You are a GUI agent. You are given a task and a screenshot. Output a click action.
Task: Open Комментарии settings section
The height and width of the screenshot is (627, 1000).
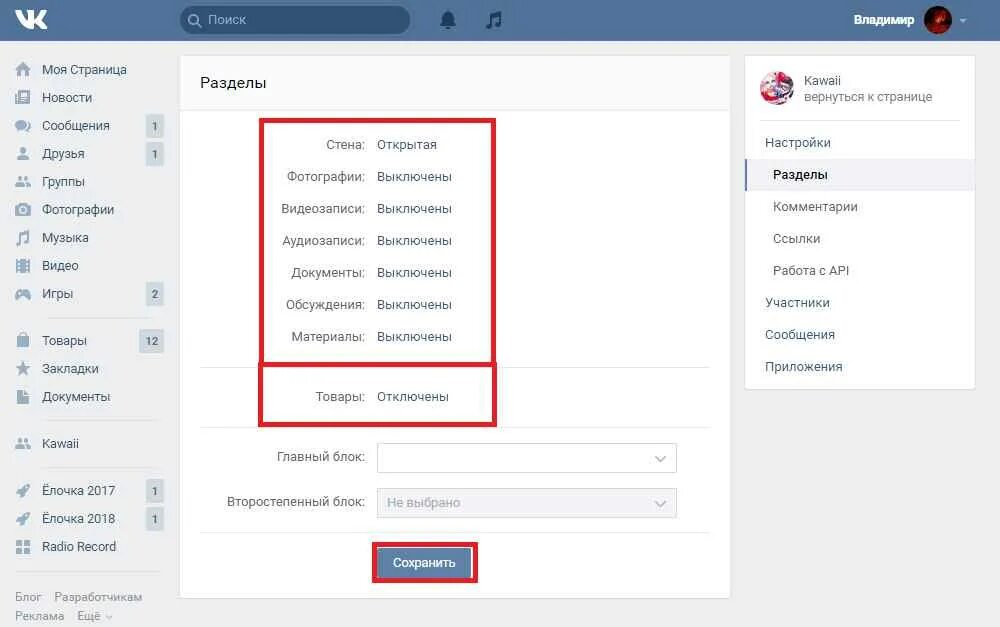point(860,207)
